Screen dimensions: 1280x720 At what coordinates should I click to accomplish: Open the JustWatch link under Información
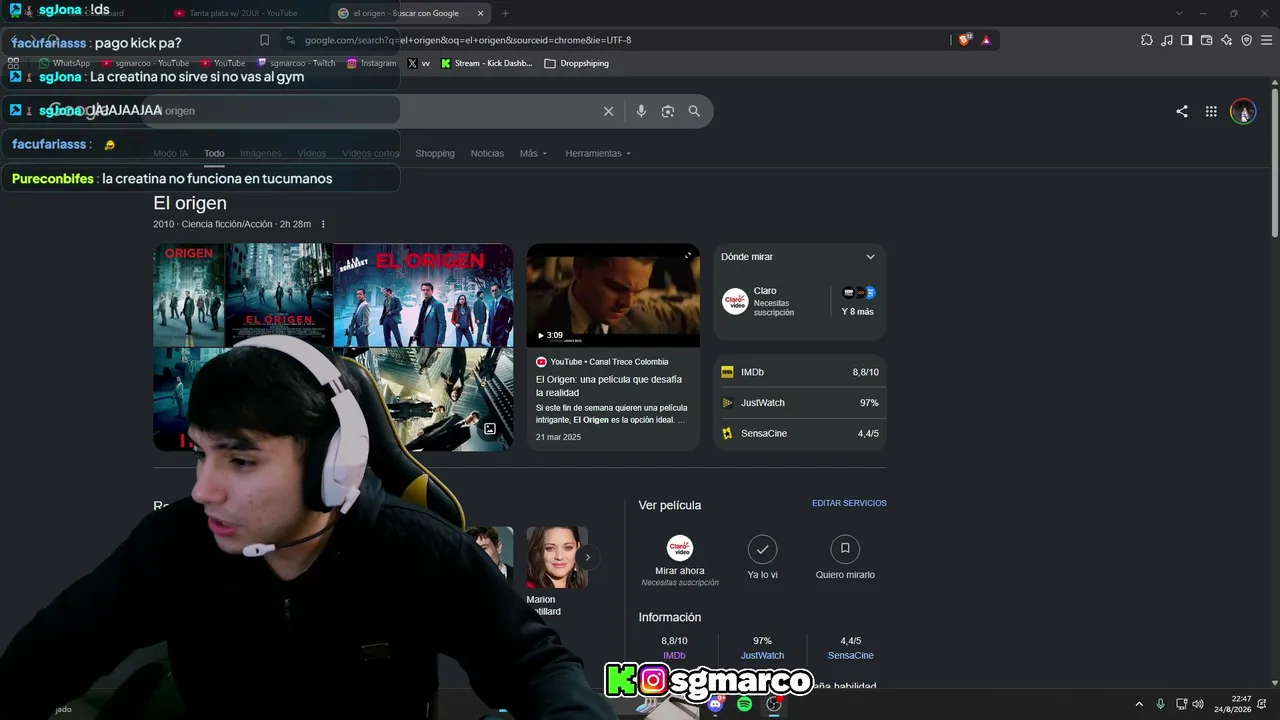pos(762,656)
